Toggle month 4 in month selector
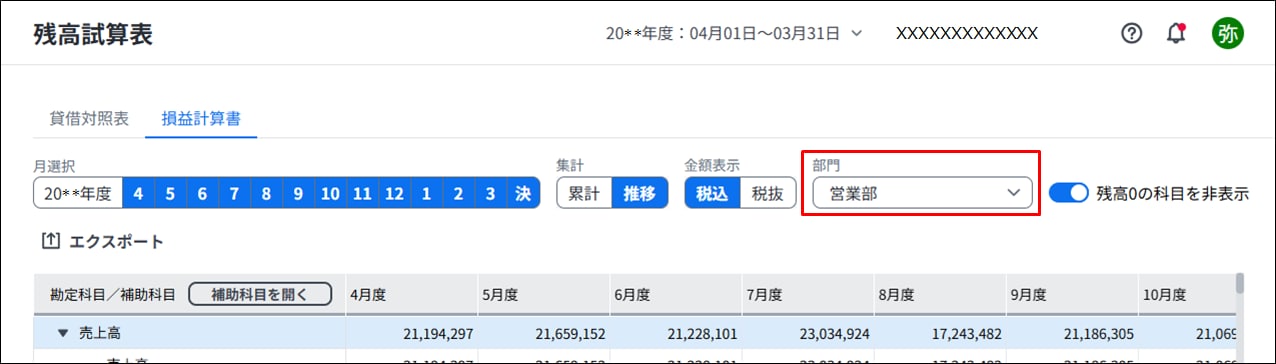This screenshot has height=364, width=1276. pyautogui.click(x=138, y=193)
